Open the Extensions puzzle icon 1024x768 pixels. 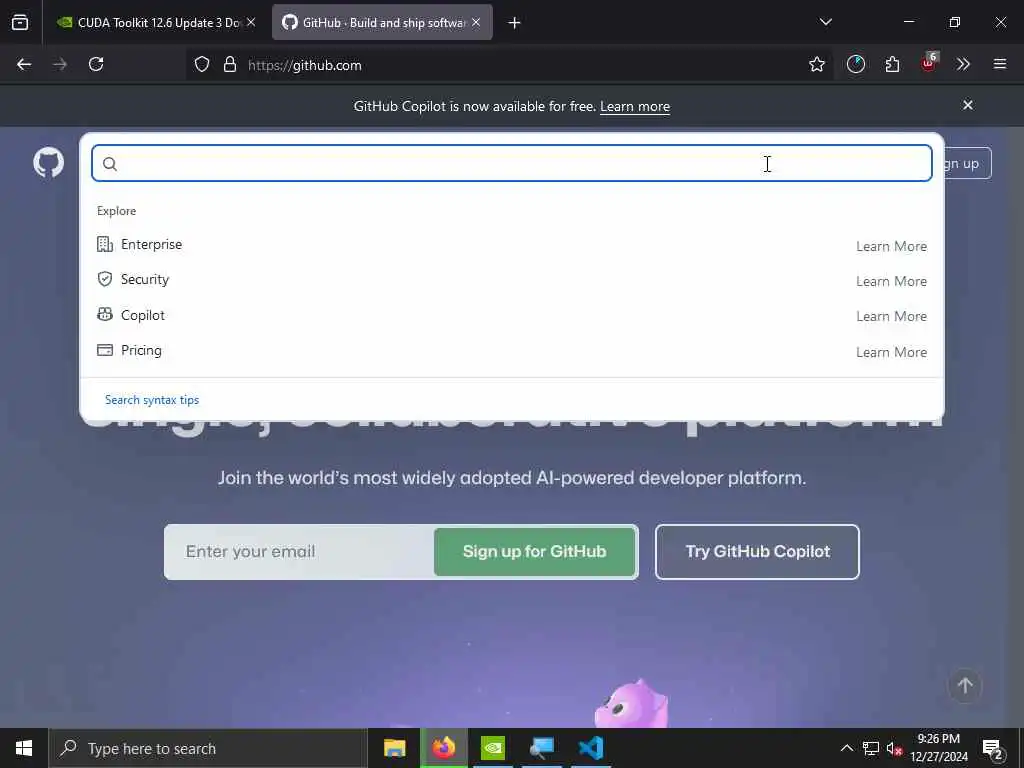[x=893, y=65]
